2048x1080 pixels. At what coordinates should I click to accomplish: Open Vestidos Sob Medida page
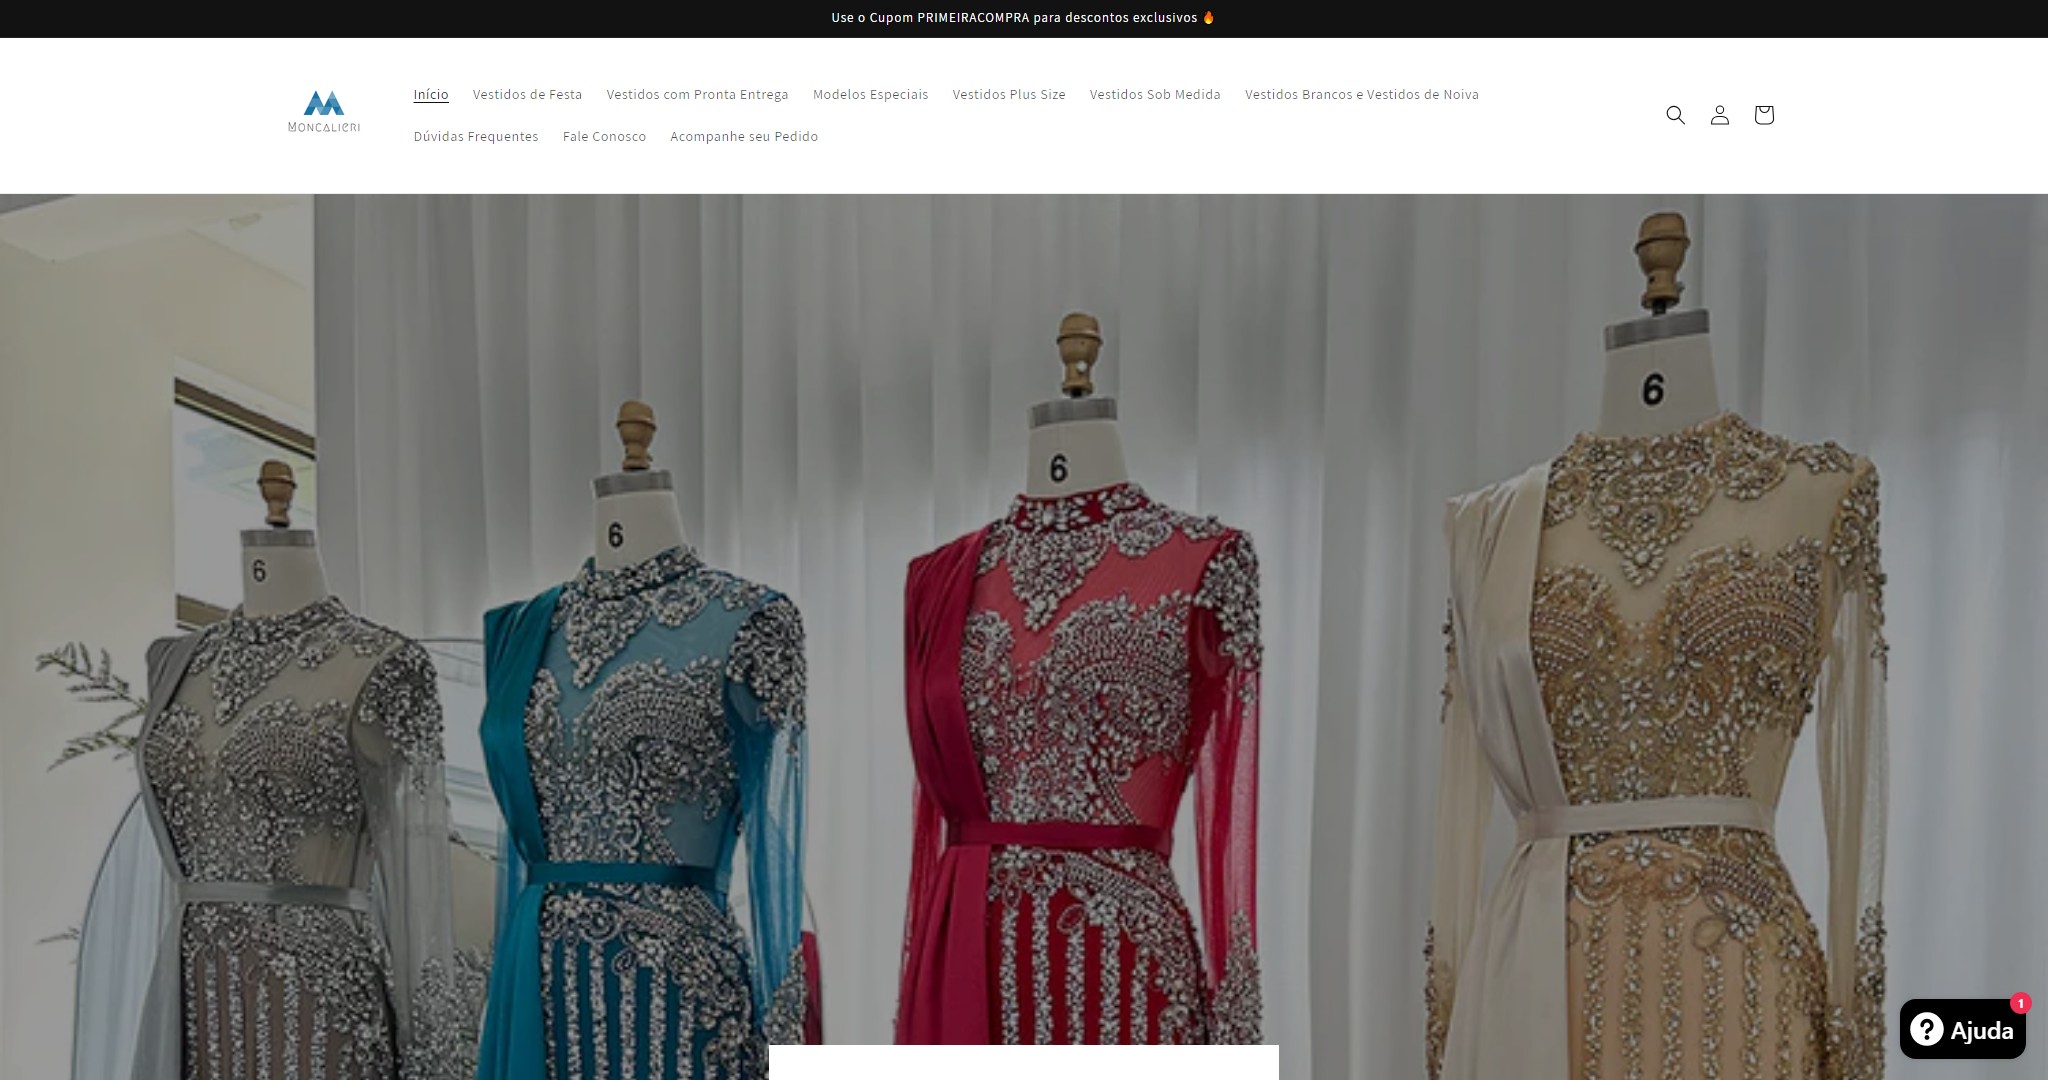1155,94
